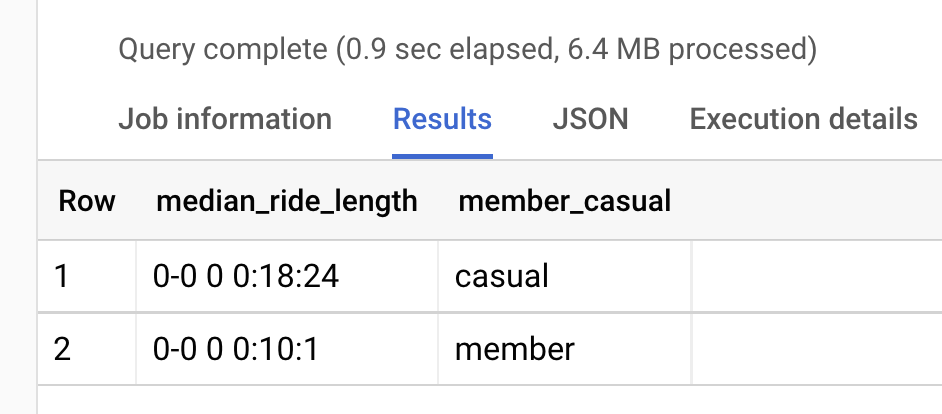Select the 0:10:1 median ride length cell
942x414 pixels.
(x=287, y=349)
